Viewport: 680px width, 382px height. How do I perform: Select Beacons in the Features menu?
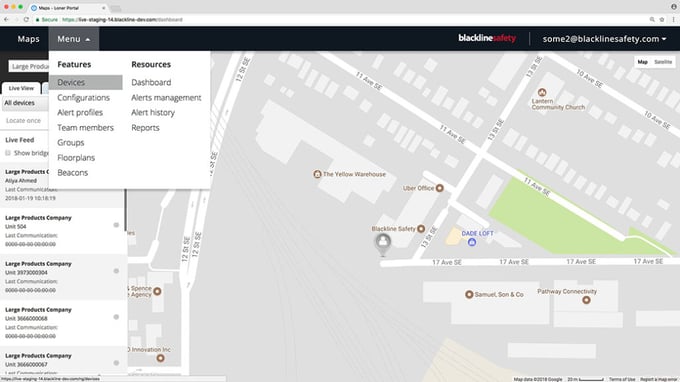pos(72,173)
